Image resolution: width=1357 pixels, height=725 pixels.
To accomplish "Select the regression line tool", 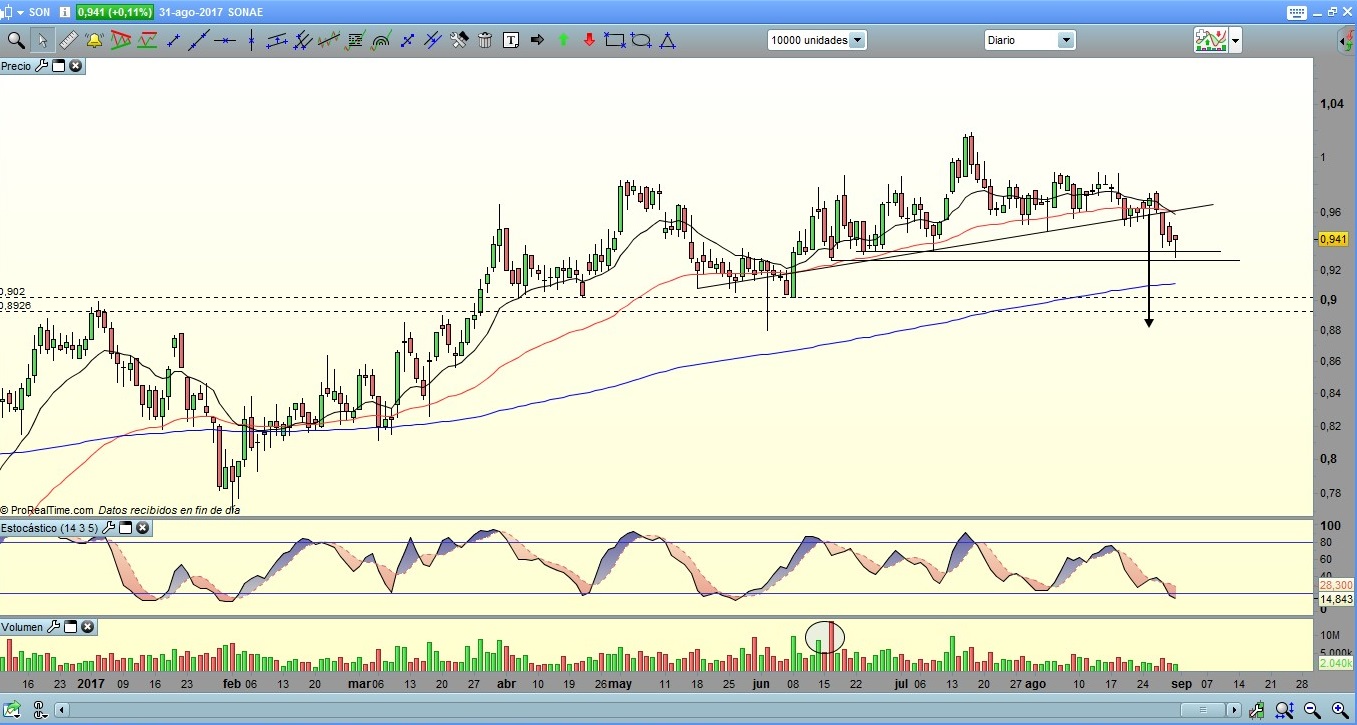I will tap(329, 40).
